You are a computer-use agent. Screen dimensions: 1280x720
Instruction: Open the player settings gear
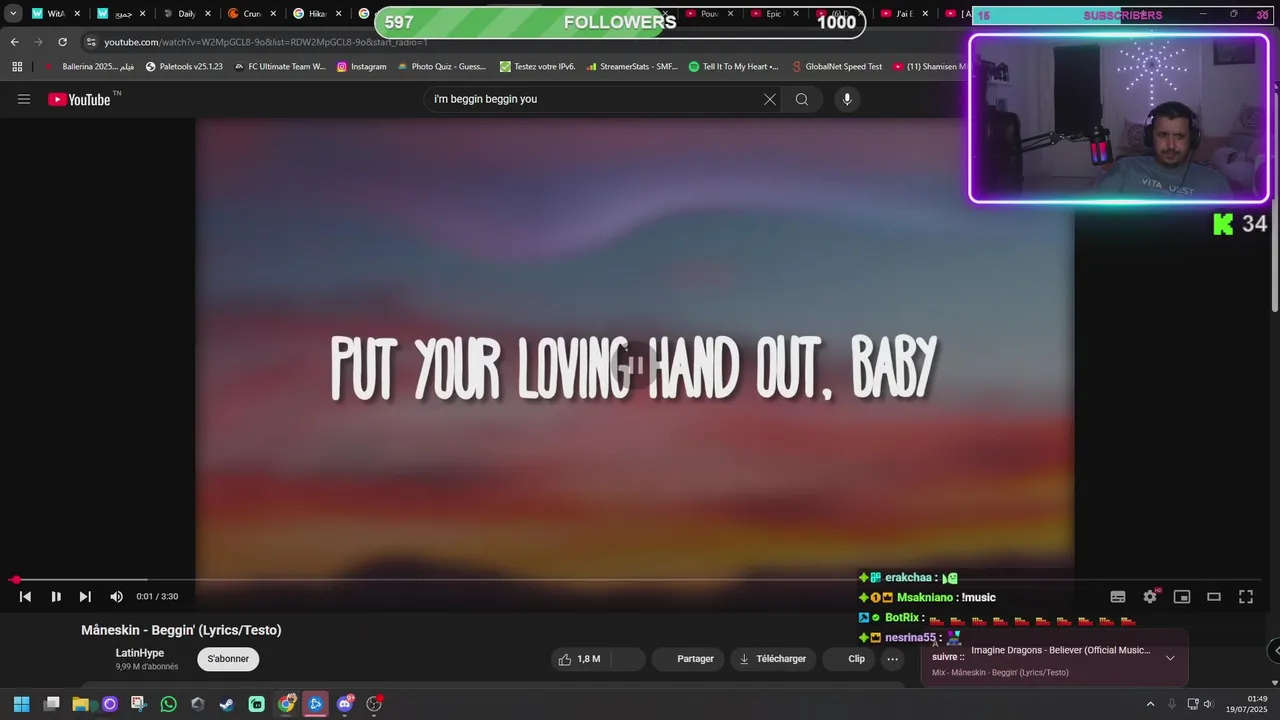pyautogui.click(x=1150, y=597)
